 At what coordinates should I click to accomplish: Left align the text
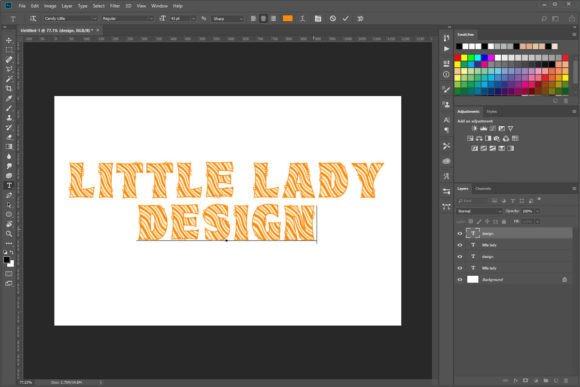point(253,18)
